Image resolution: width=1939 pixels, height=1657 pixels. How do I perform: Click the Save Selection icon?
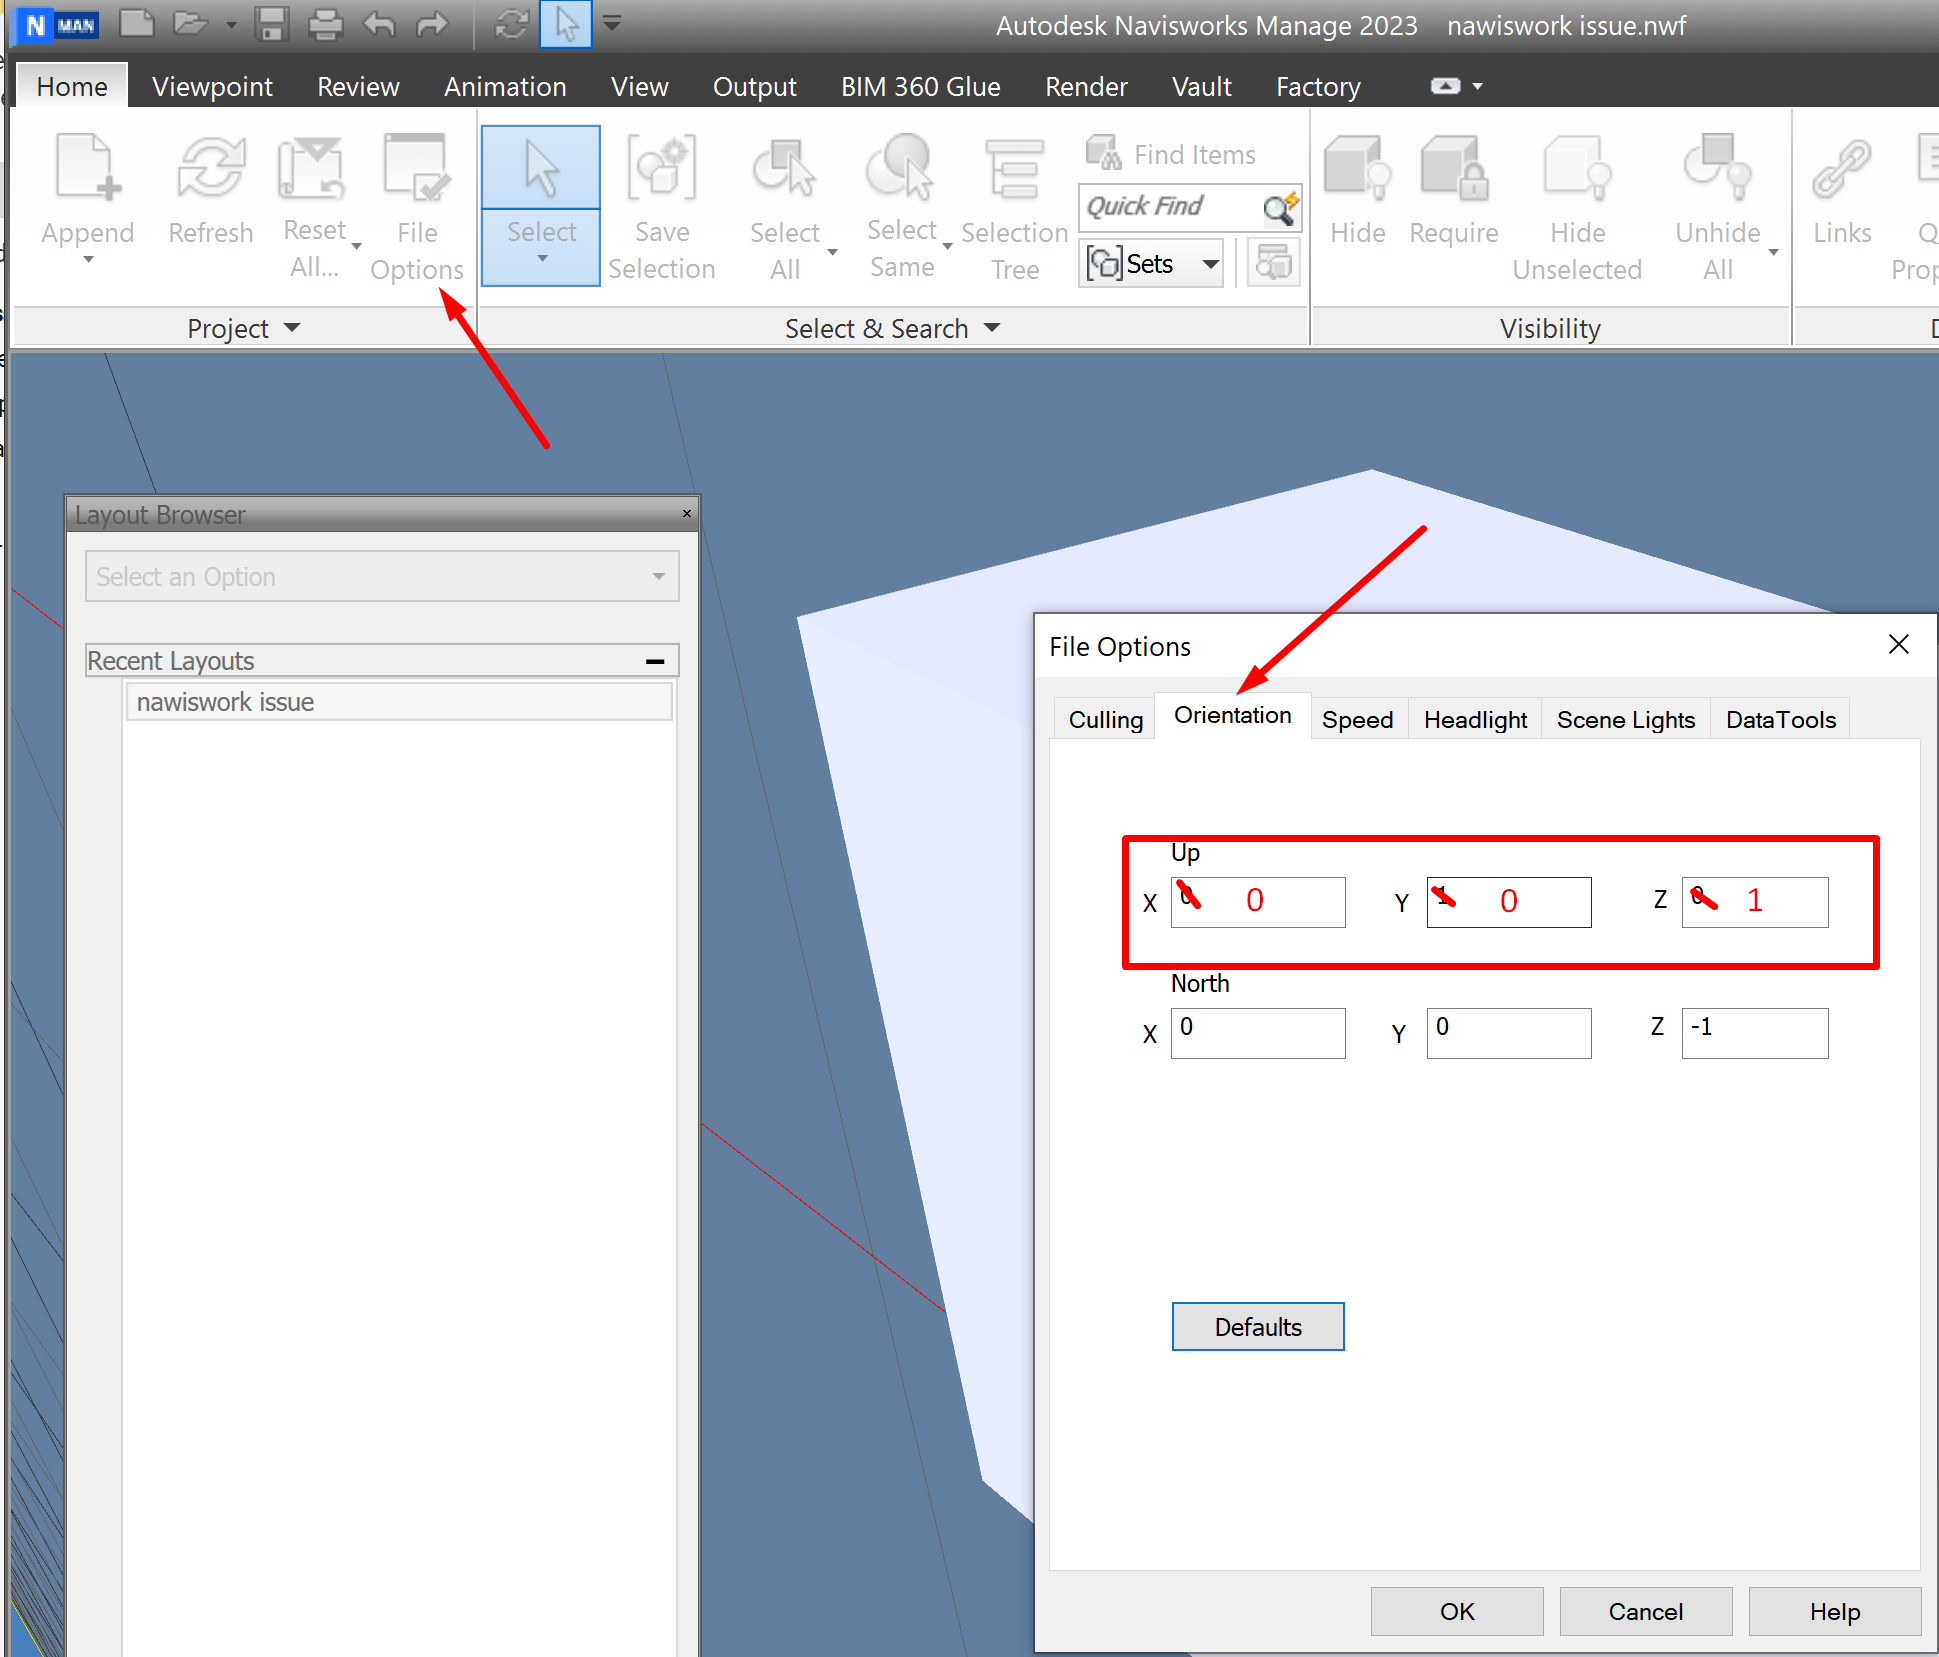point(661,170)
